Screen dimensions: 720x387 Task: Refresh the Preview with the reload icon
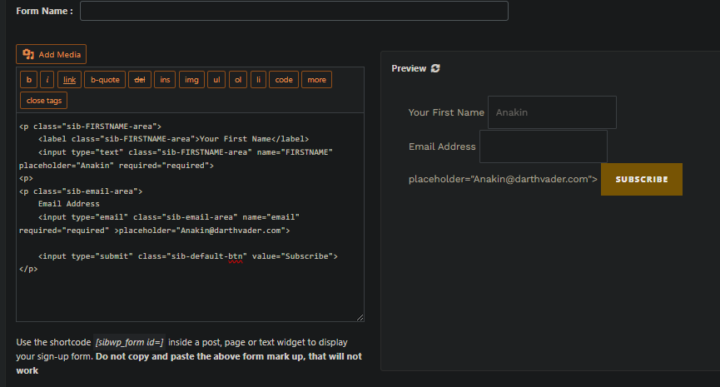[435, 68]
